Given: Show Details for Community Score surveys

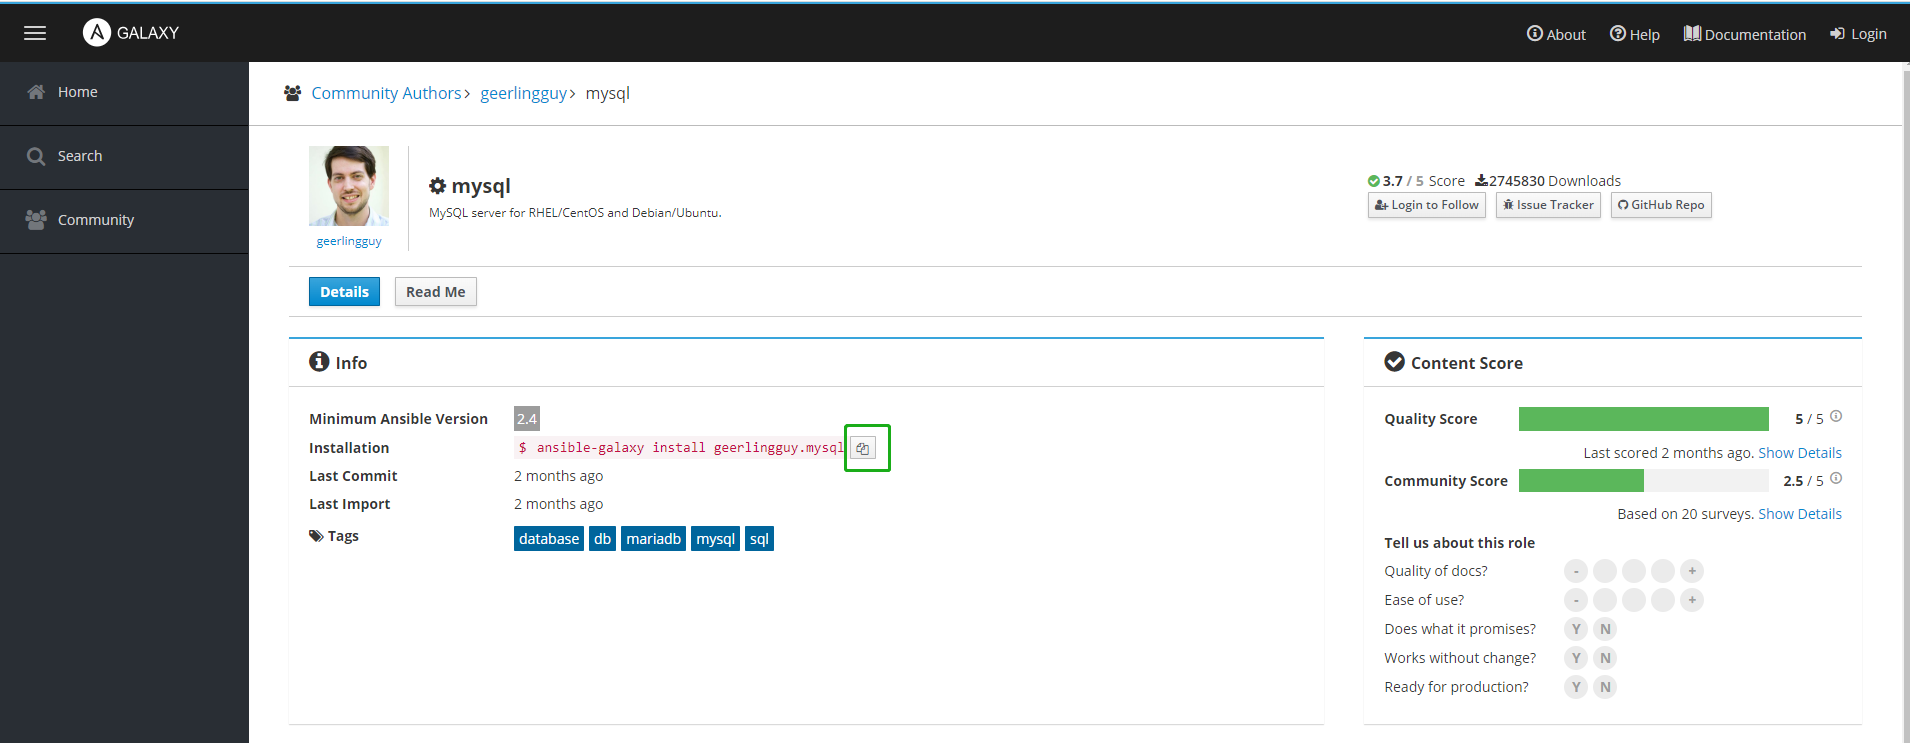Looking at the screenshot, I should [1800, 514].
